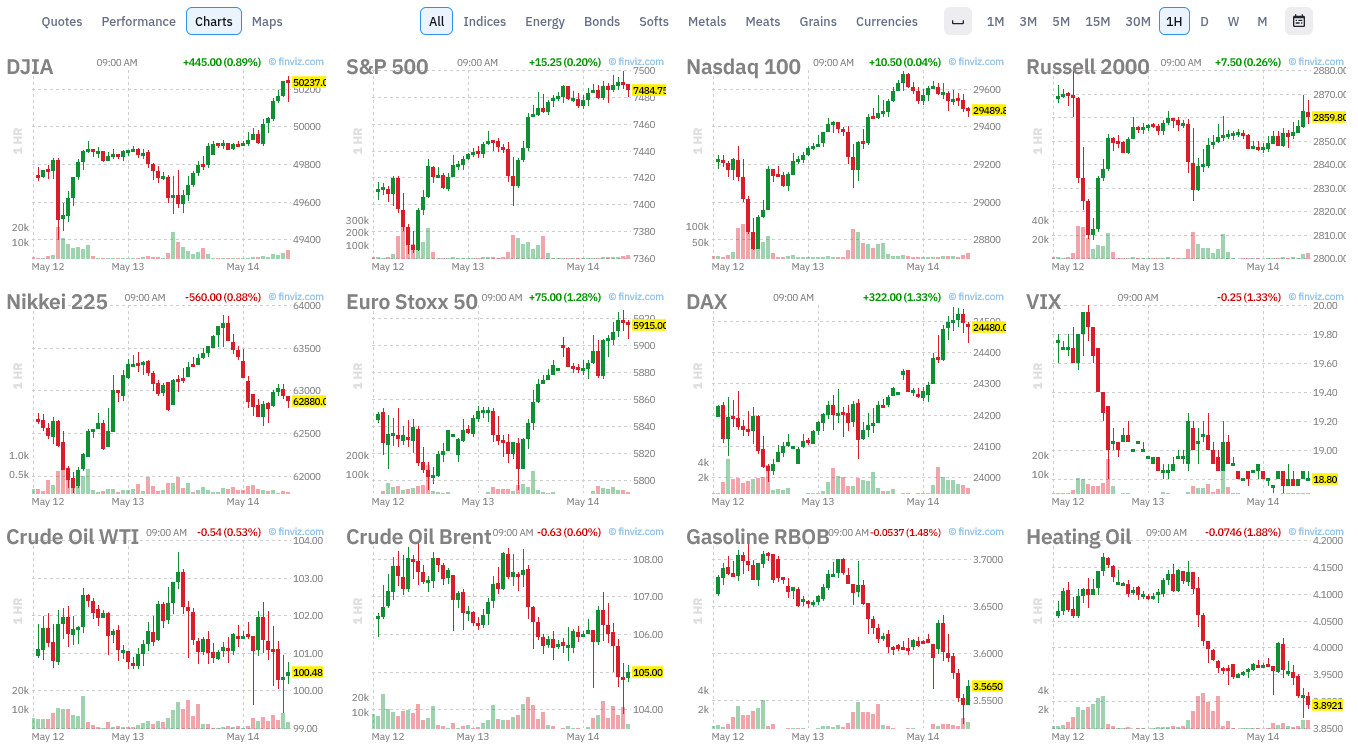Click the Nikkei 225 title

(57, 301)
